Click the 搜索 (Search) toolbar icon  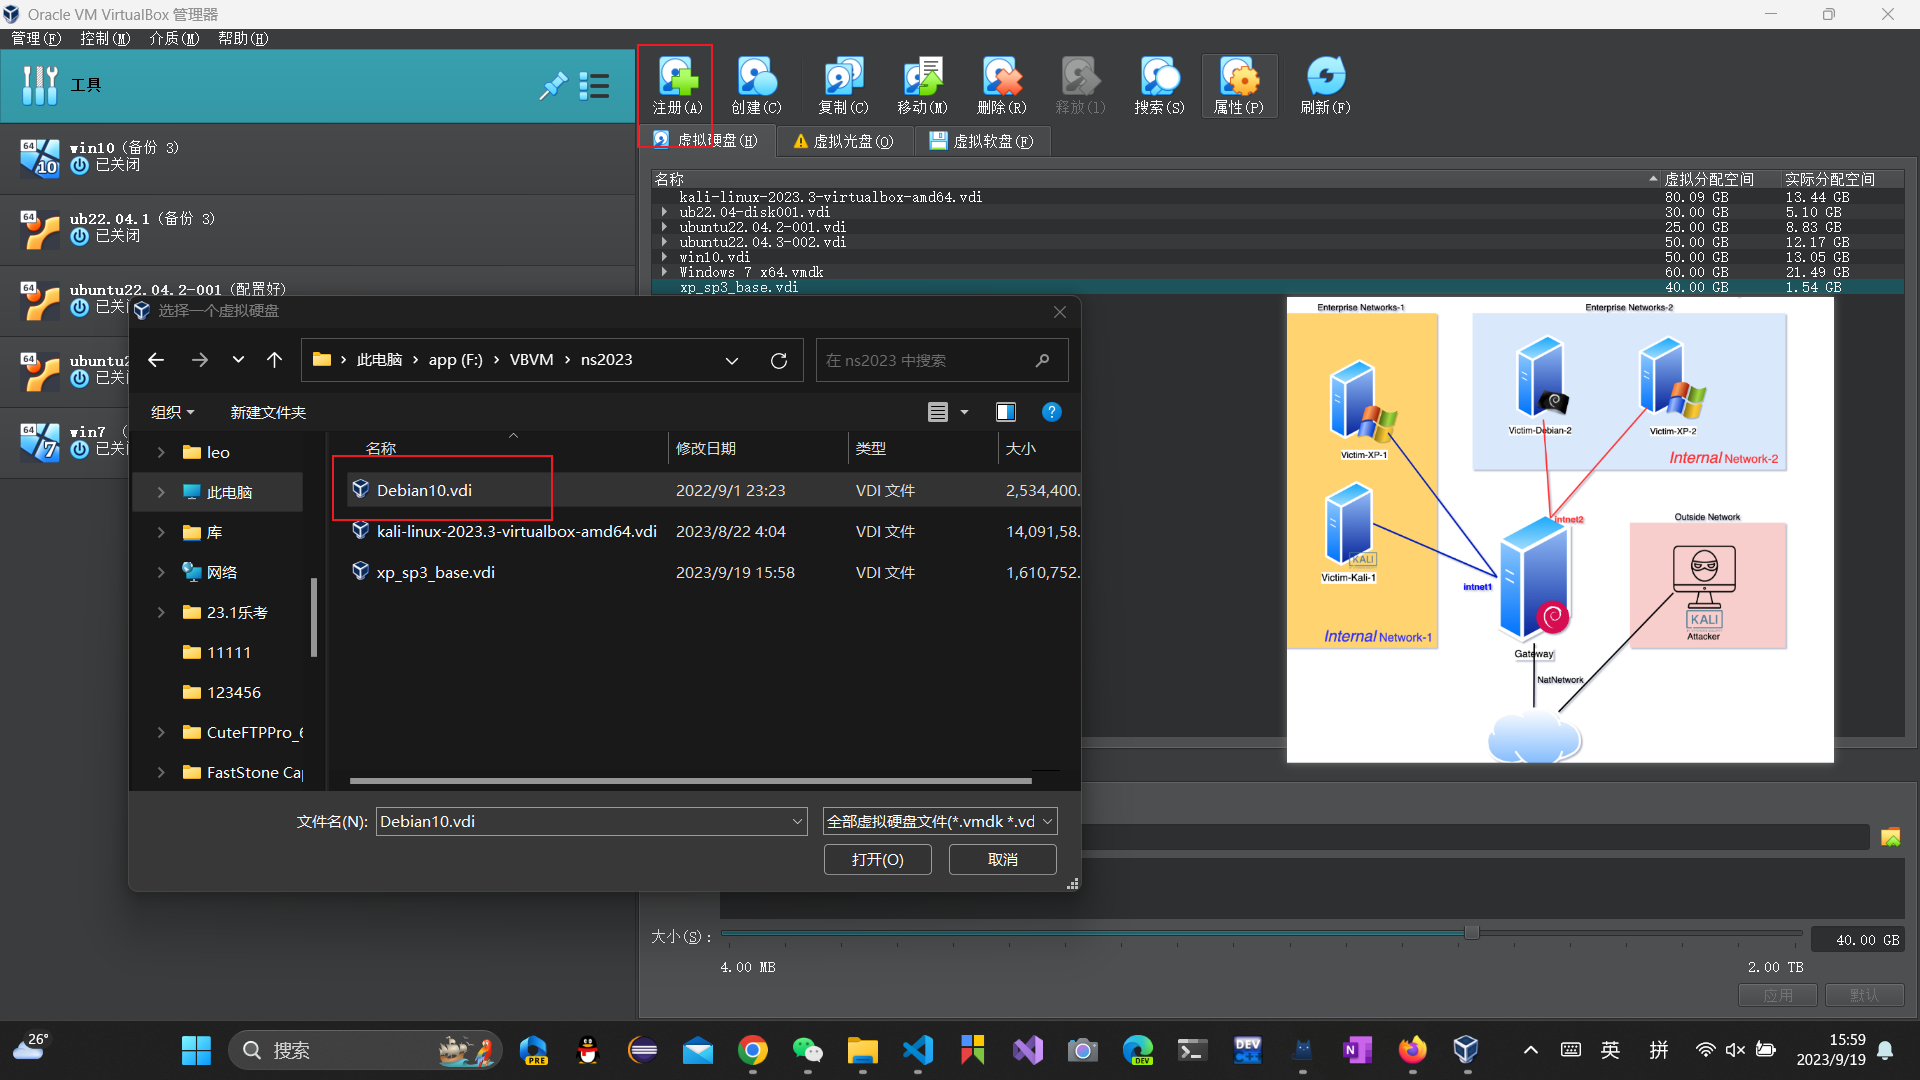tap(1159, 86)
